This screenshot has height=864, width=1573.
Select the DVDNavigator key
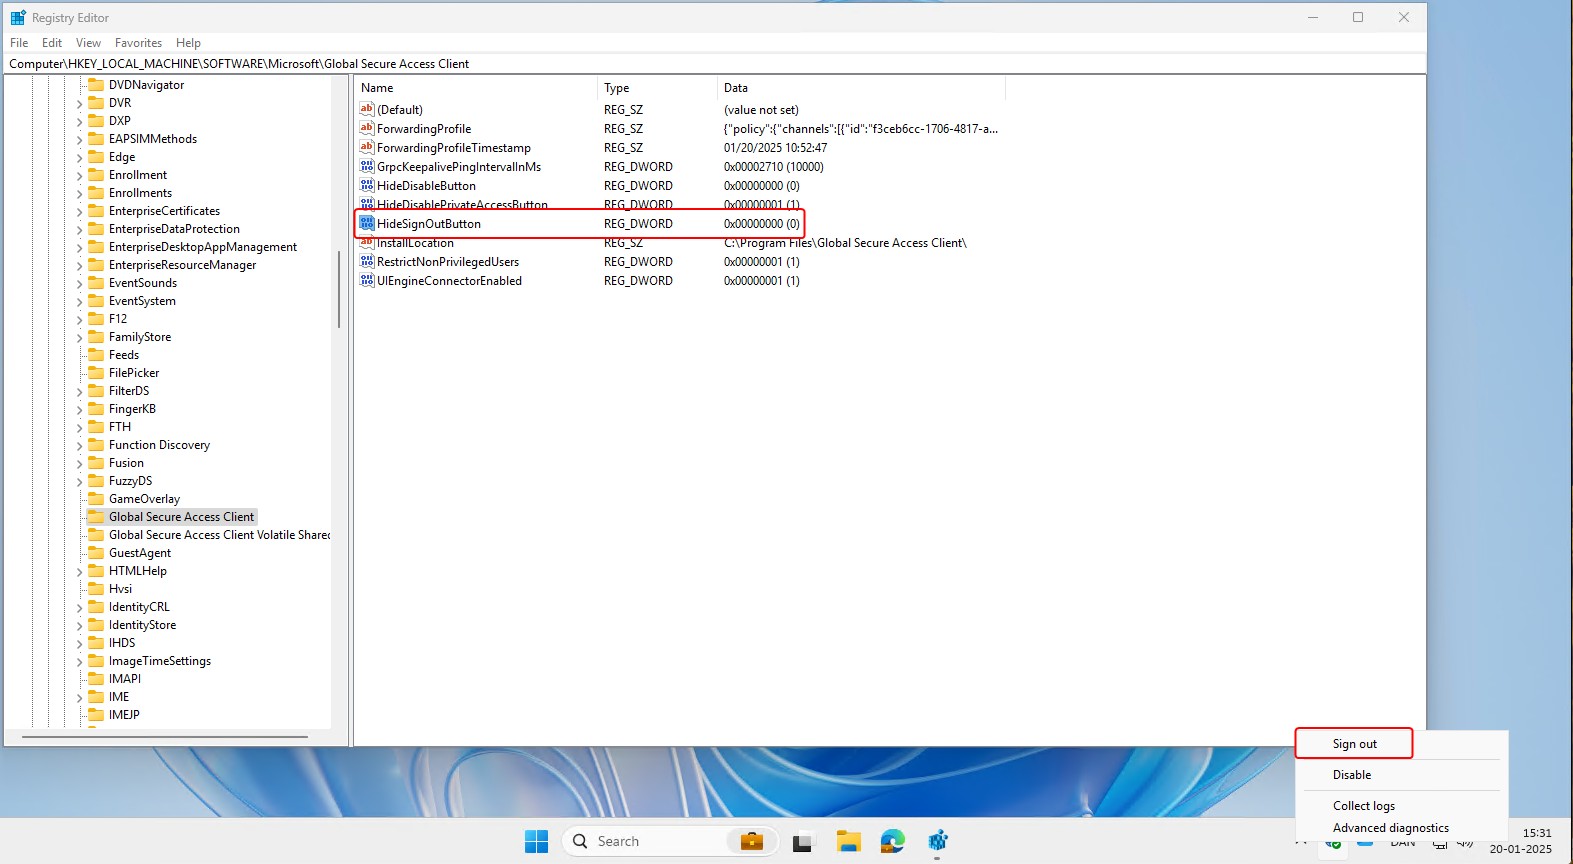click(x=146, y=85)
